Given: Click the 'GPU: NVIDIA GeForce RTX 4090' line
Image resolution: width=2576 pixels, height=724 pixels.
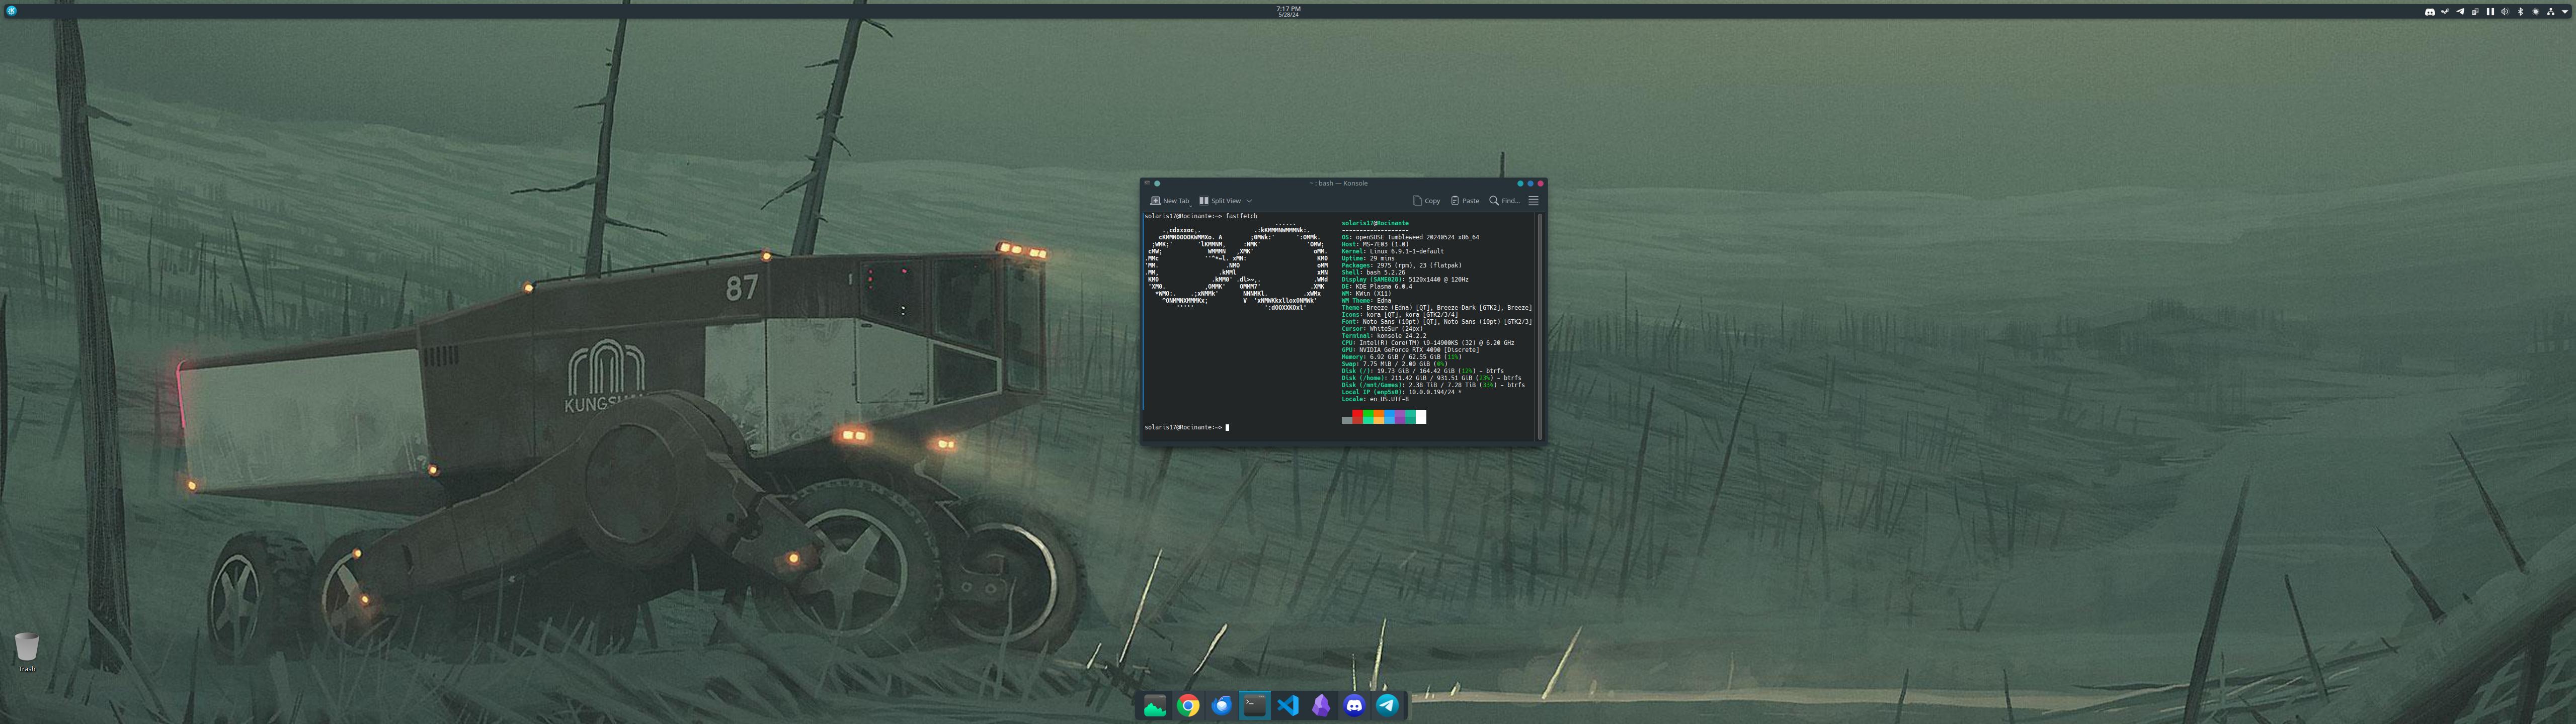Looking at the screenshot, I should 1410,350.
